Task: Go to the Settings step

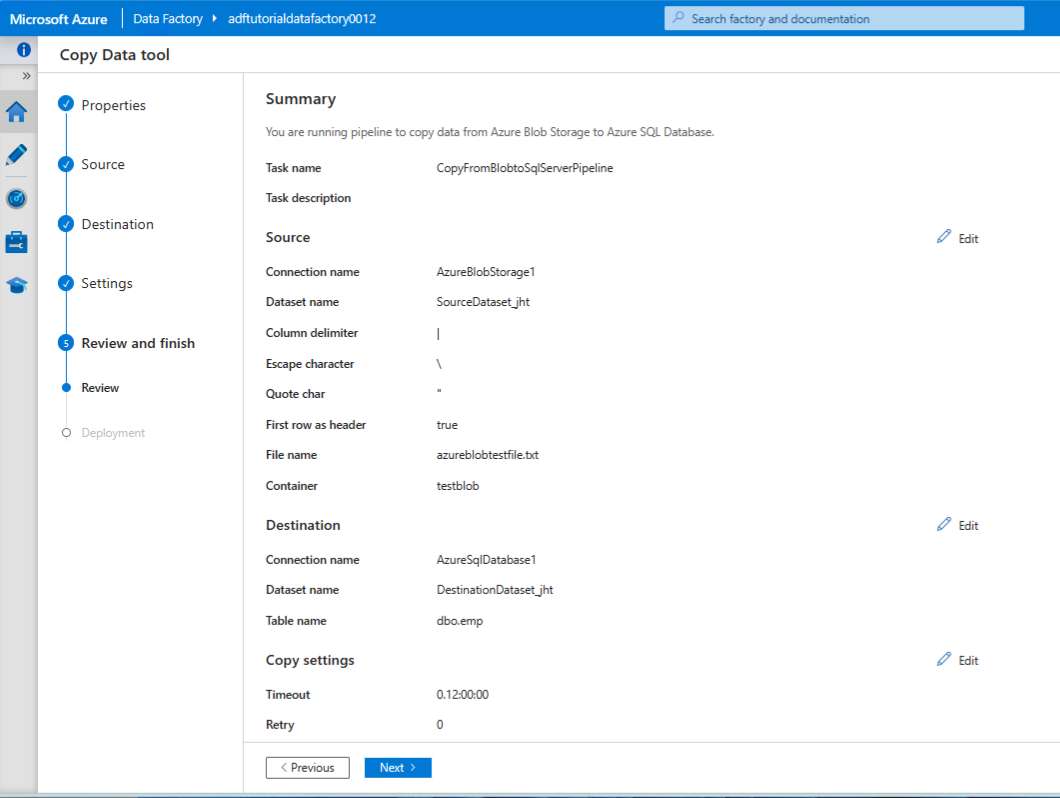Action: pos(107,283)
